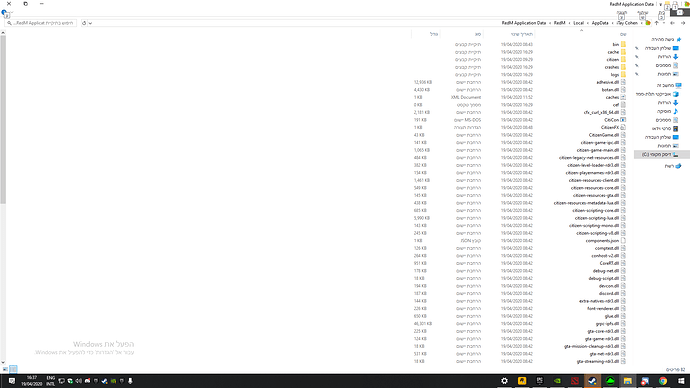Viewport: 690px width, 388px height.
Task: Open Network in the navigation pane
Action: click(x=673, y=166)
